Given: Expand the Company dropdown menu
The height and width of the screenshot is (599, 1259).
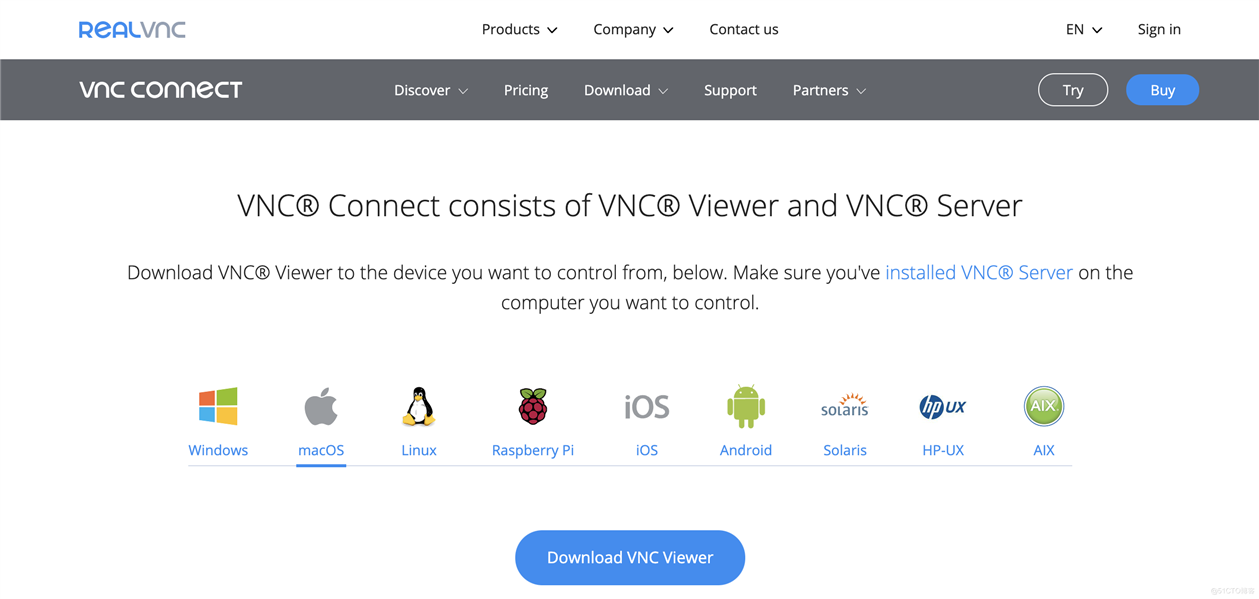Looking at the screenshot, I should pyautogui.click(x=633, y=29).
